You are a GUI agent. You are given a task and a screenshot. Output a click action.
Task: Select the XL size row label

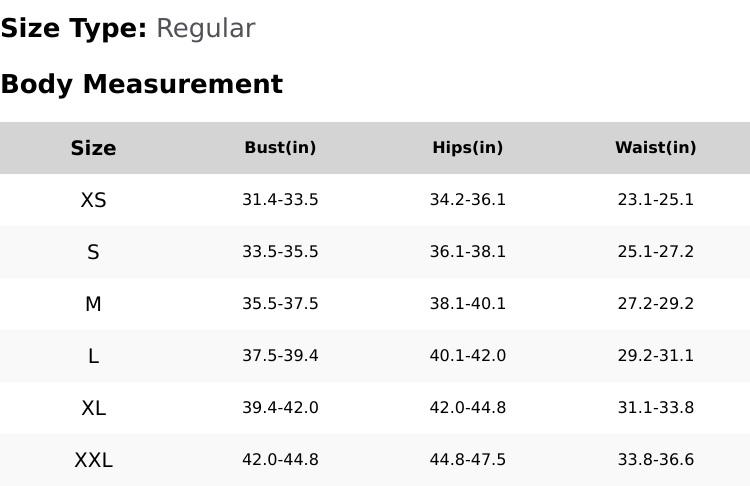coord(93,408)
